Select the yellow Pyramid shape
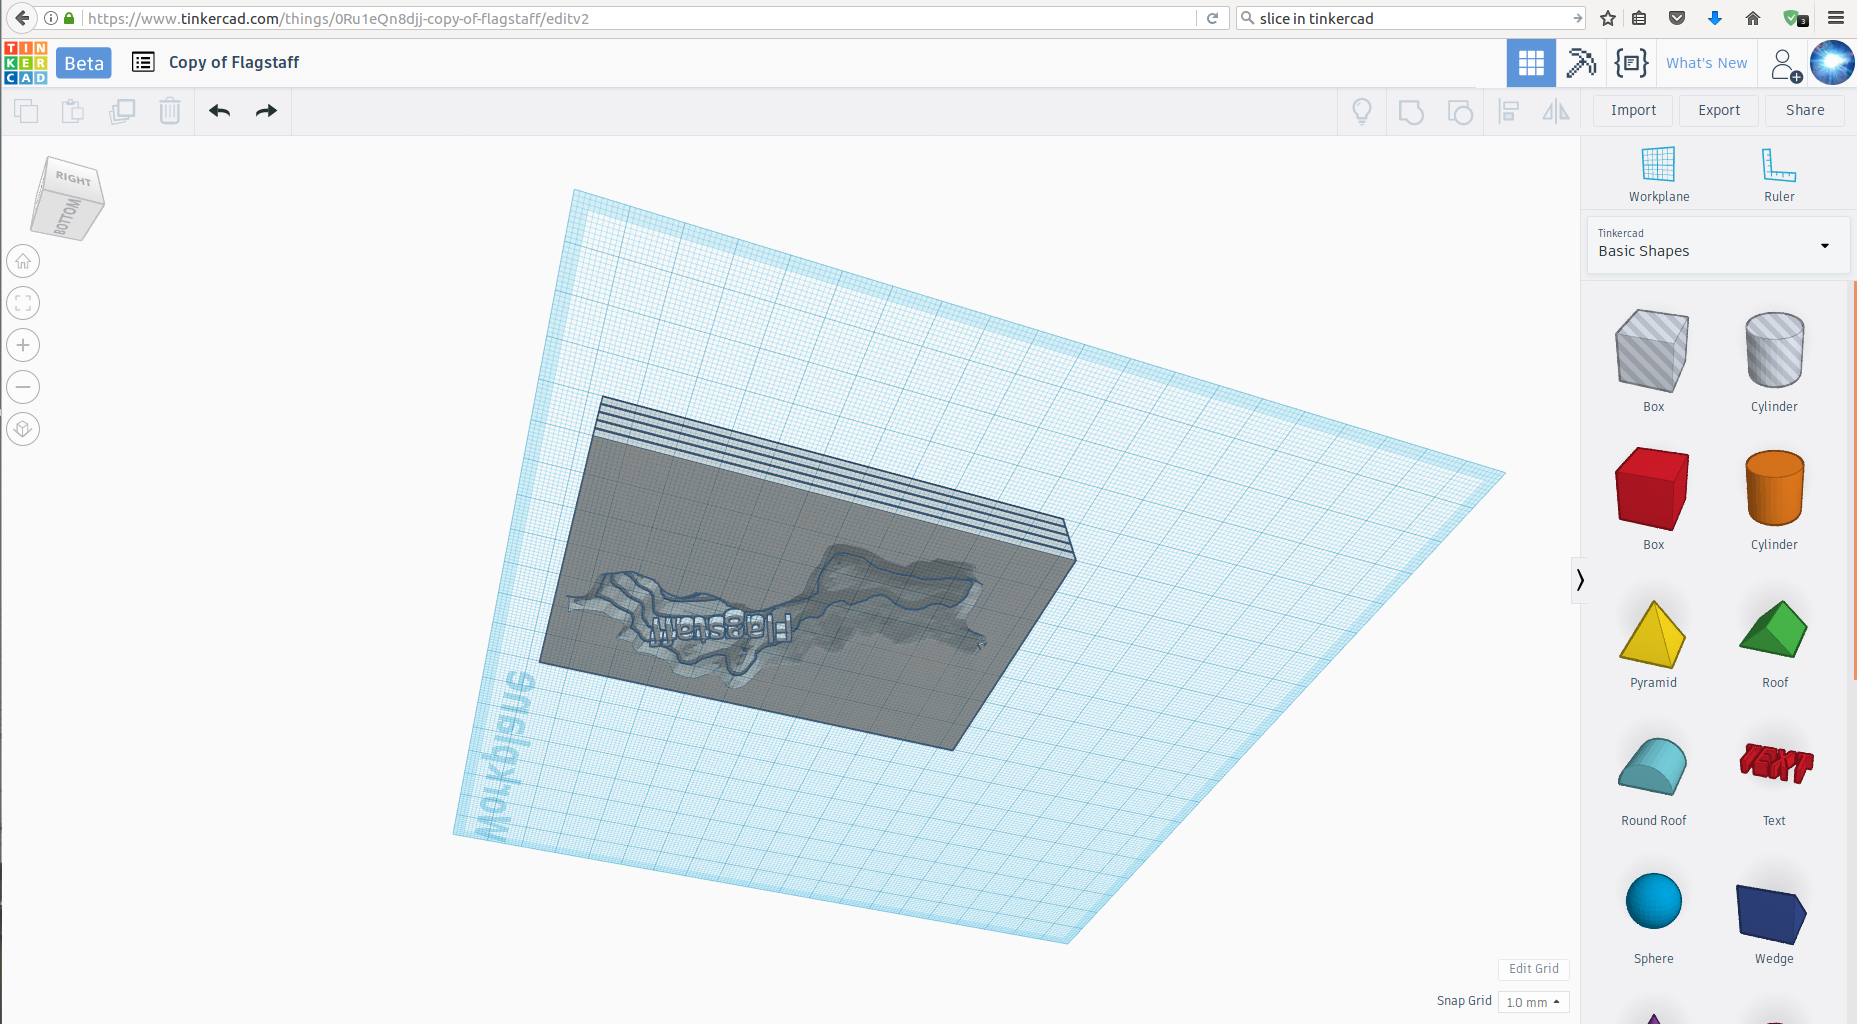 pos(1653,636)
